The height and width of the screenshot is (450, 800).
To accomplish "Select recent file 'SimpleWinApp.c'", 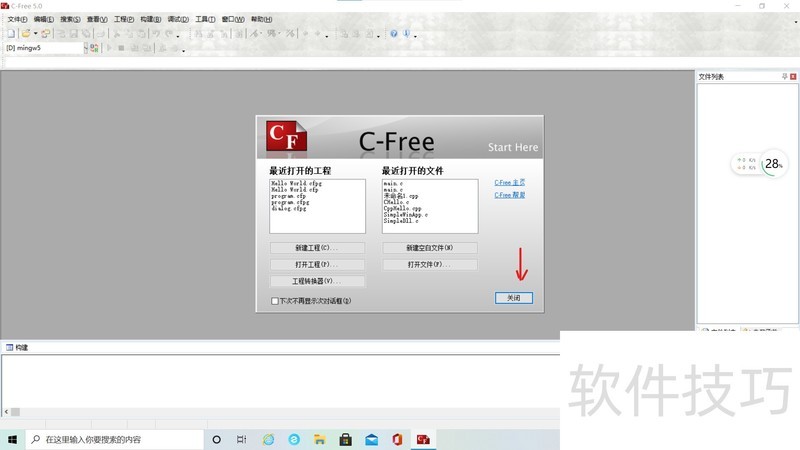I will pyautogui.click(x=406, y=215).
